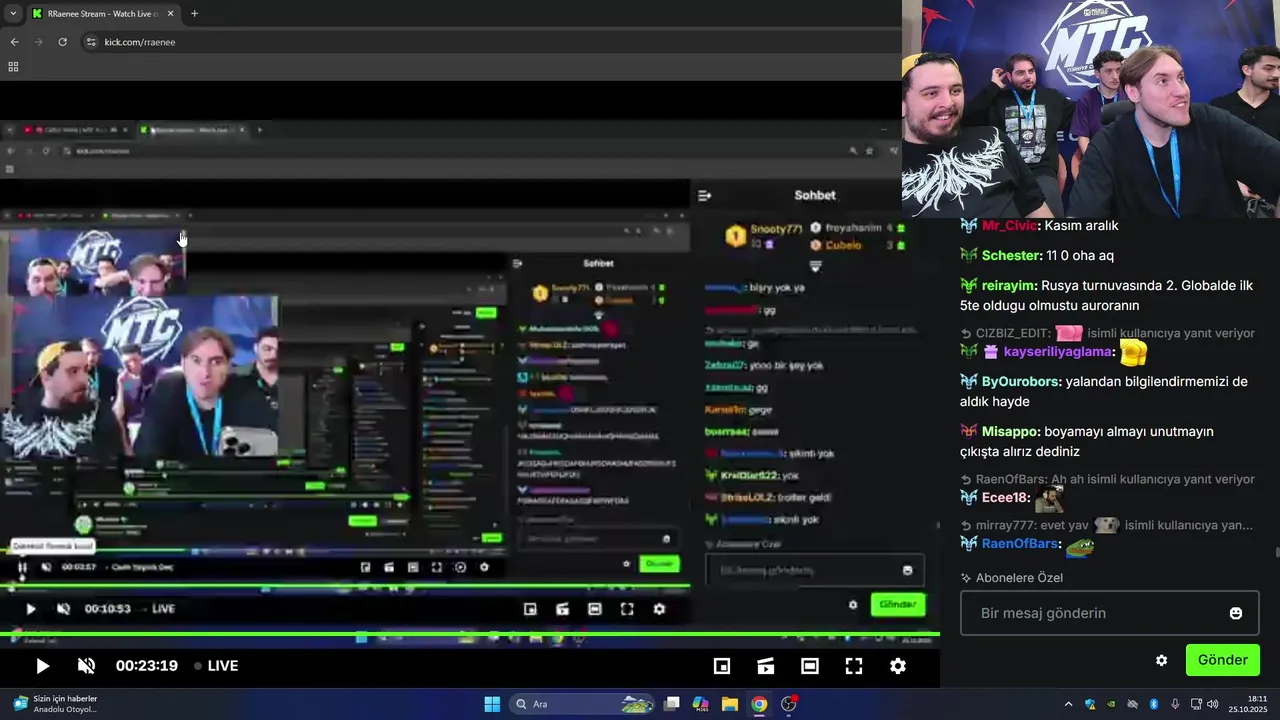Open Windows Security tray icon
Viewport: 1280px width, 720px height.
click(1090, 704)
